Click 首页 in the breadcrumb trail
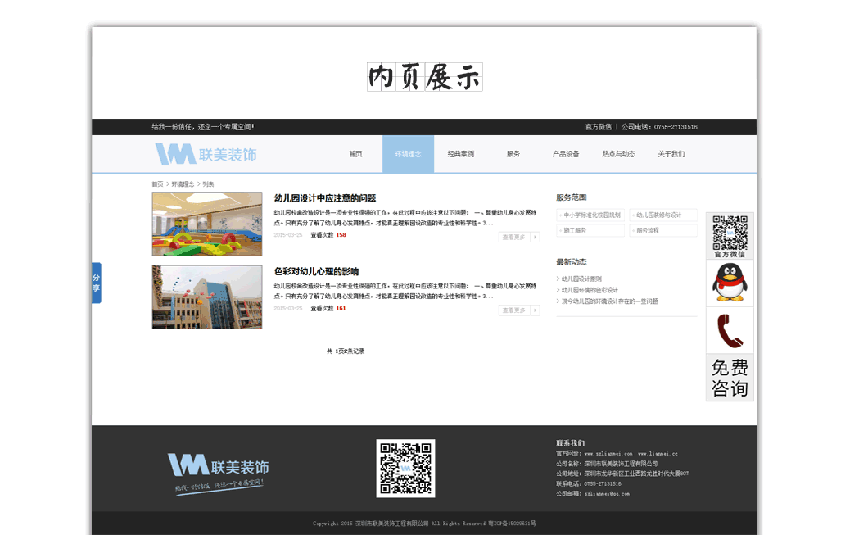 pyautogui.click(x=157, y=184)
